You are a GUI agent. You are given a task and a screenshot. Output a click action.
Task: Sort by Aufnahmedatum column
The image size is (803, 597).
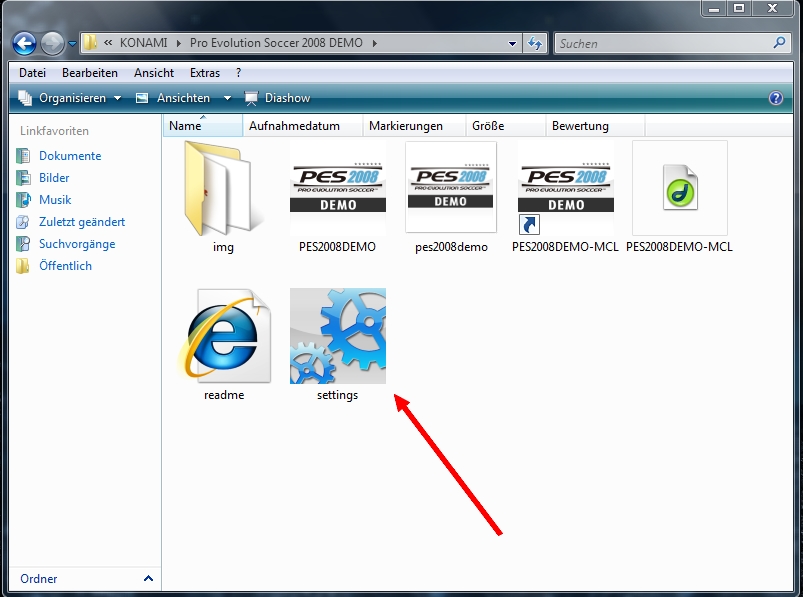click(x=303, y=126)
